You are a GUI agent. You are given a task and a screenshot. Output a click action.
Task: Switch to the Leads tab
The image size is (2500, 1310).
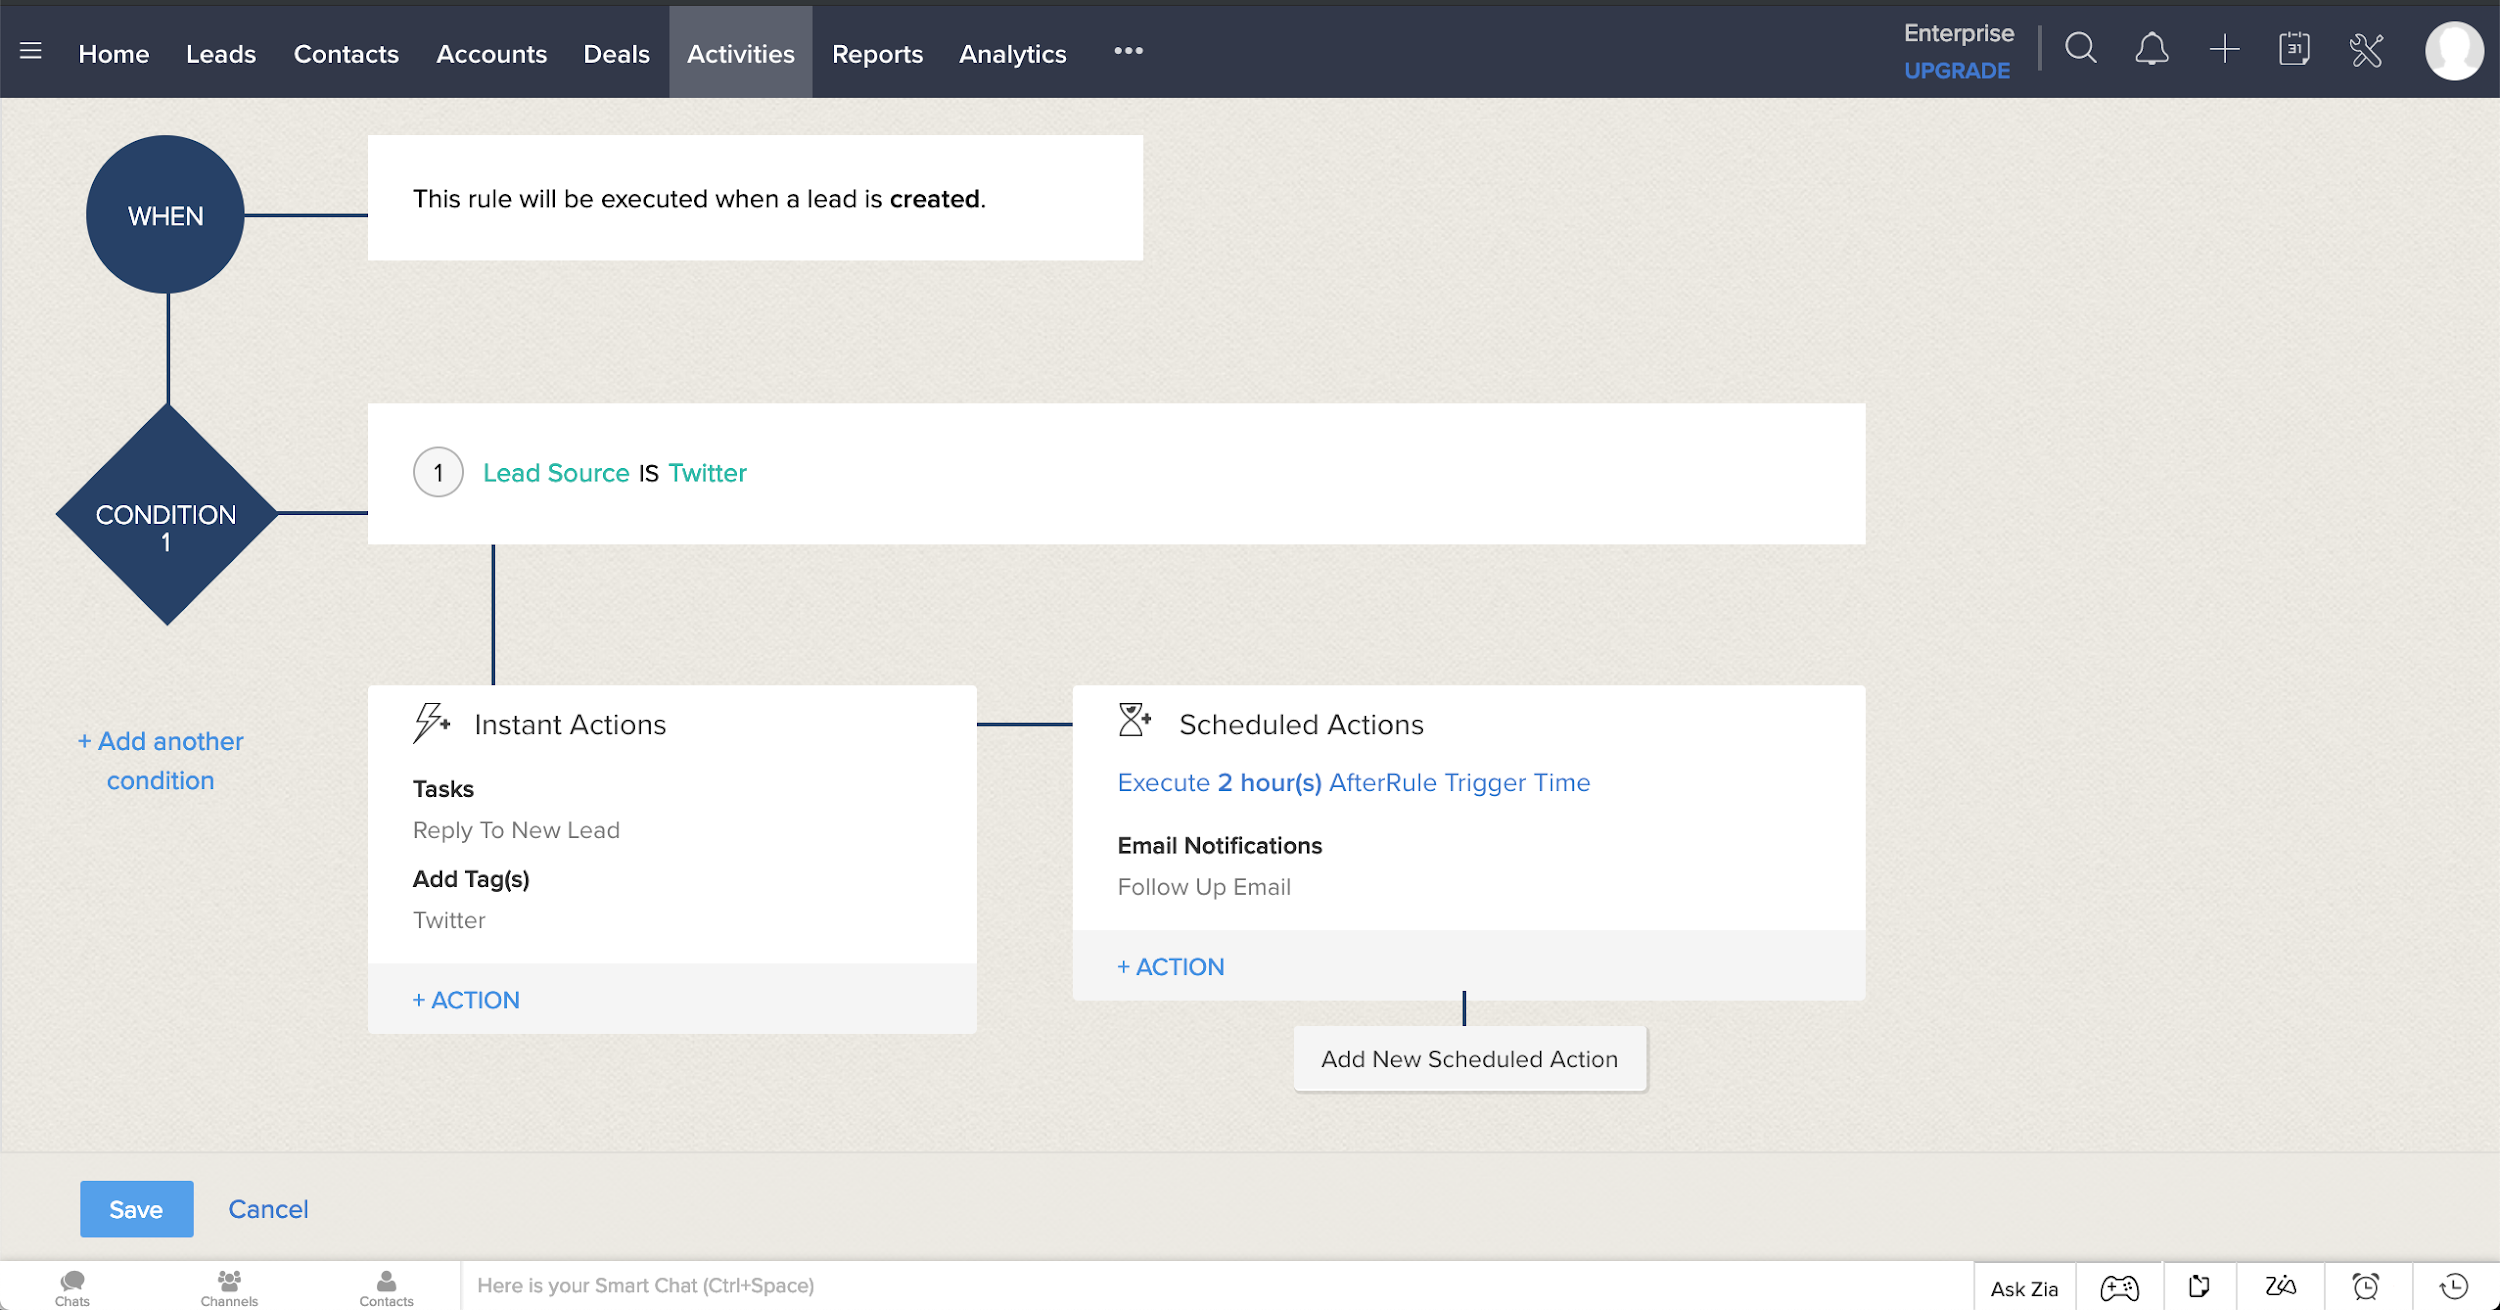pos(221,54)
